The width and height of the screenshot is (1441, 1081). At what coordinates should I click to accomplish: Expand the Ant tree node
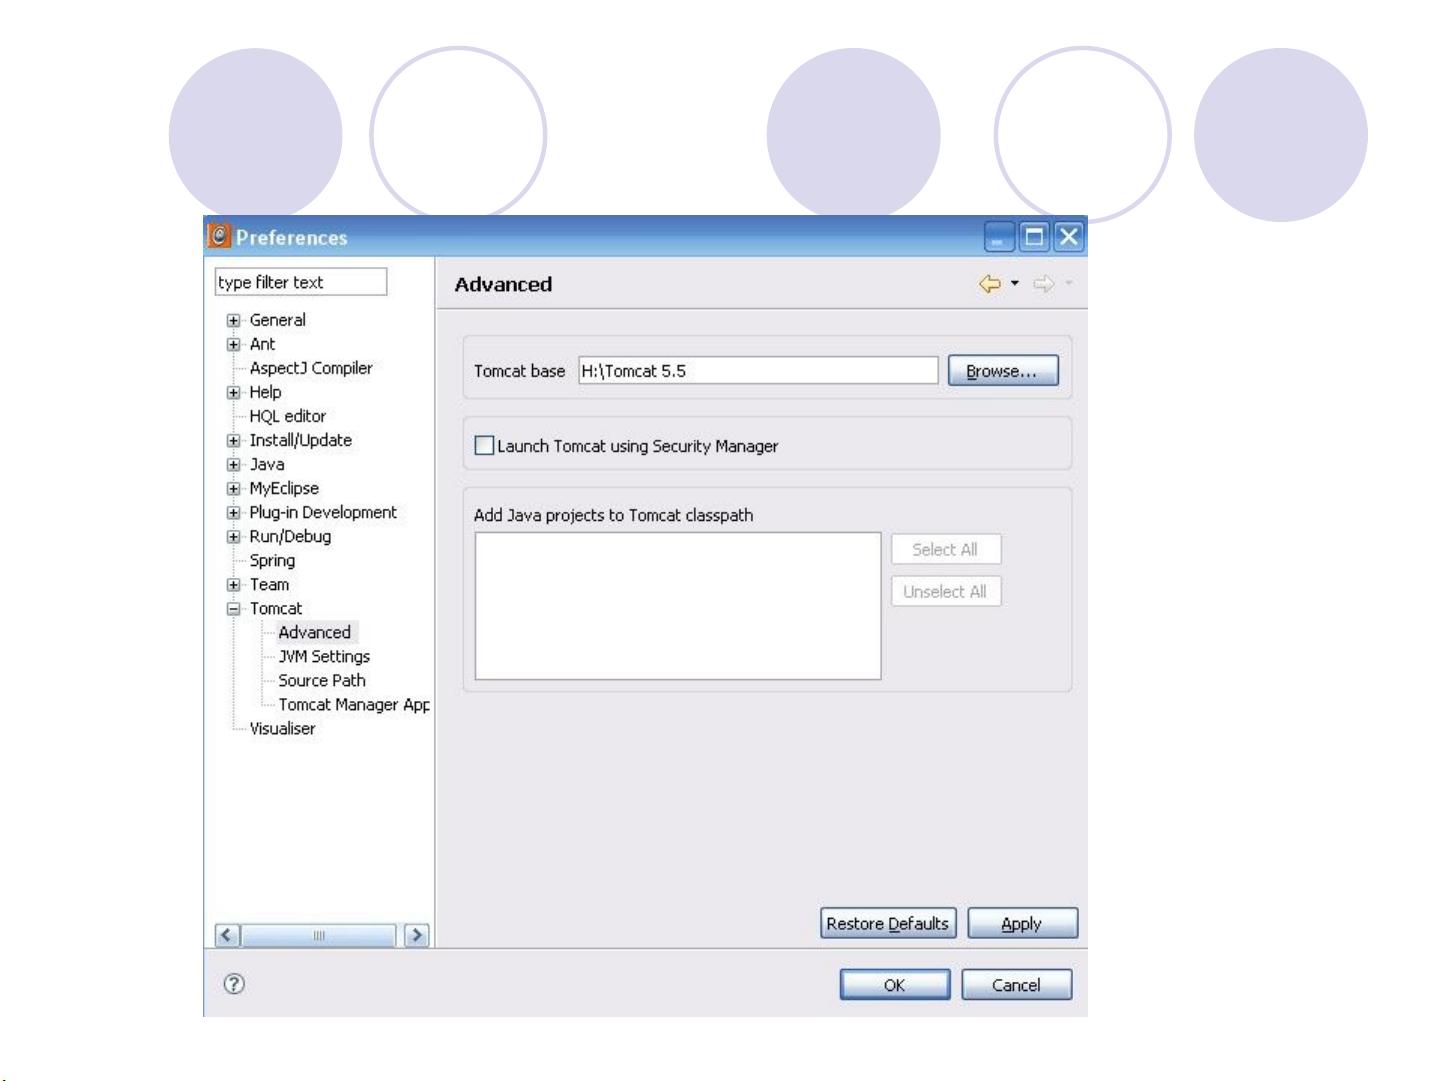point(233,345)
